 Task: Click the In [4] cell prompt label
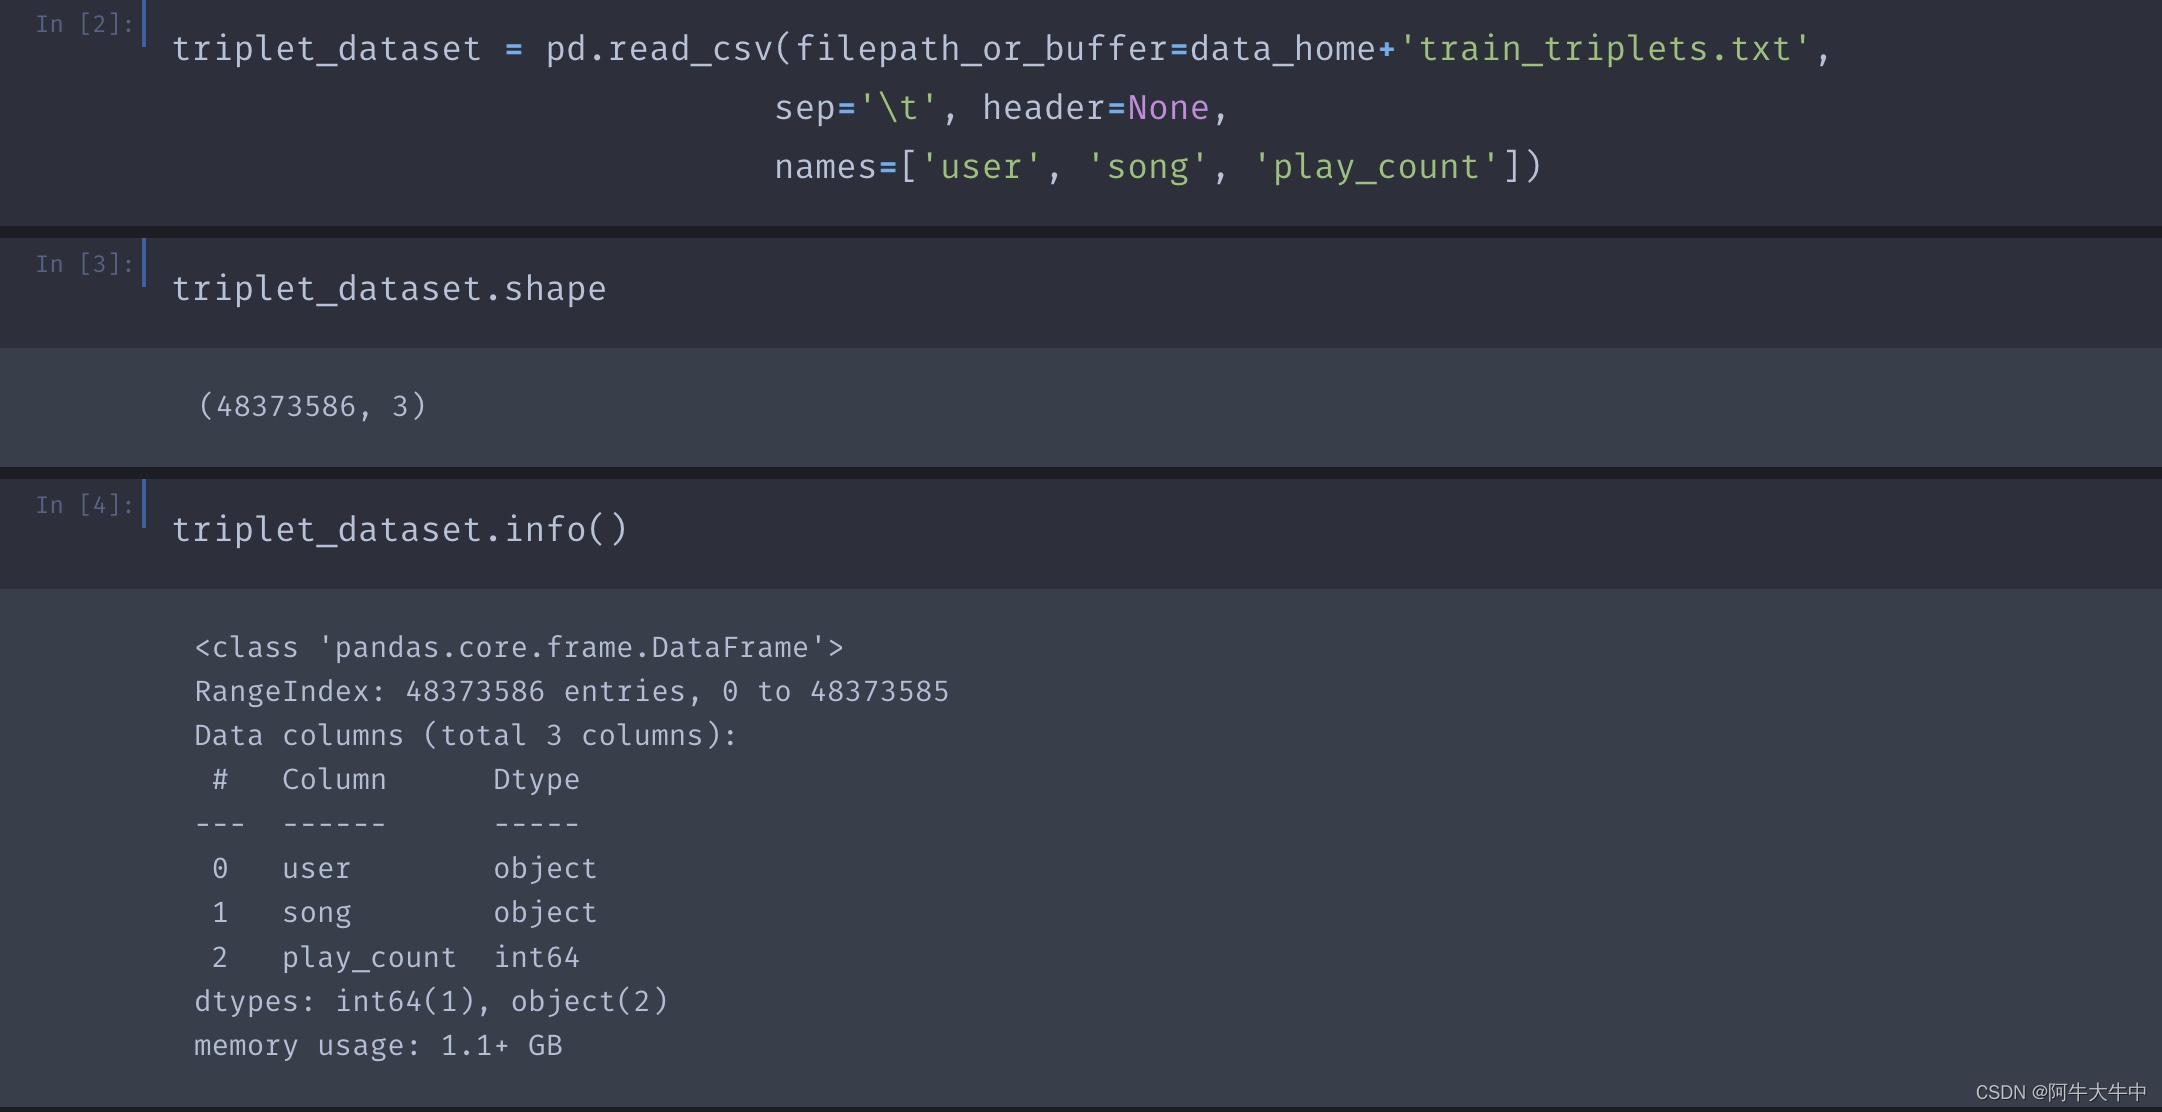[84, 505]
